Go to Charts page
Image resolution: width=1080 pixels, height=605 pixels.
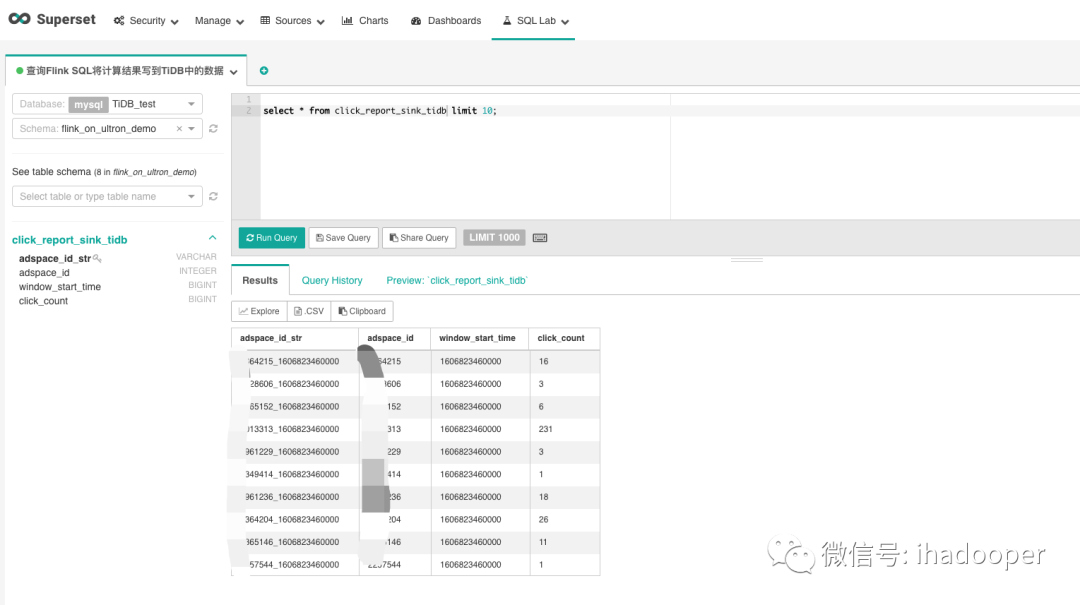pos(365,21)
